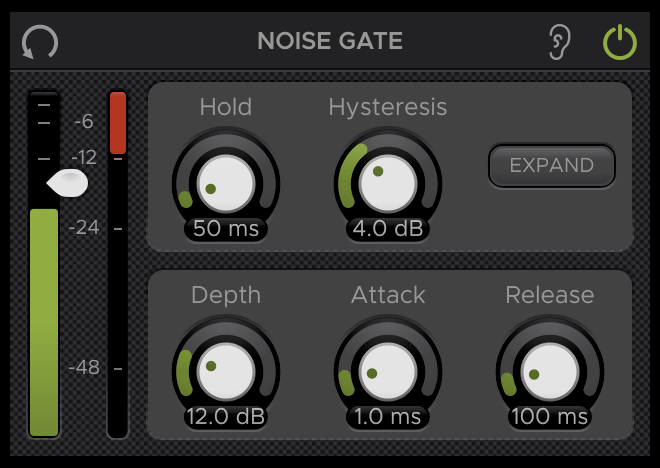Select the 12.0 dB depth value field
The height and width of the screenshot is (468, 660).
click(226, 417)
